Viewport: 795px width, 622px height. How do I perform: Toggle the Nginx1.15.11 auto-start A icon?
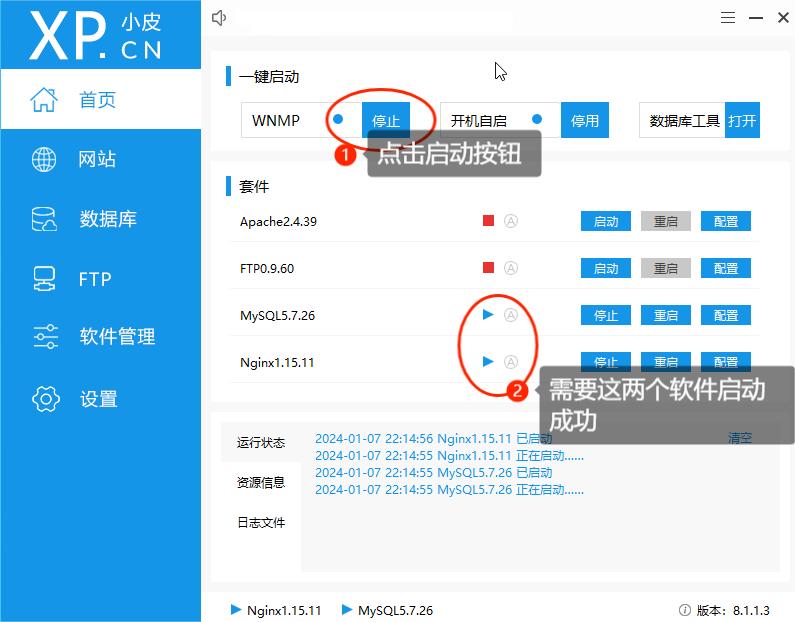tap(511, 362)
